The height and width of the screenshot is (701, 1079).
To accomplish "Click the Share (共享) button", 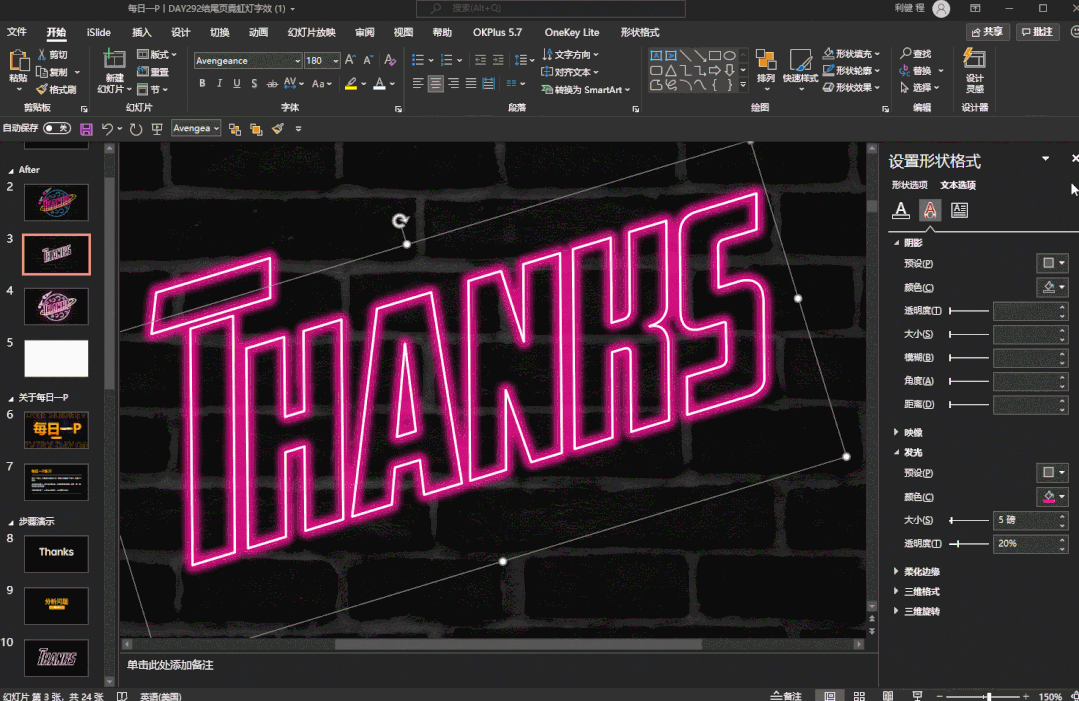I will 987,32.
